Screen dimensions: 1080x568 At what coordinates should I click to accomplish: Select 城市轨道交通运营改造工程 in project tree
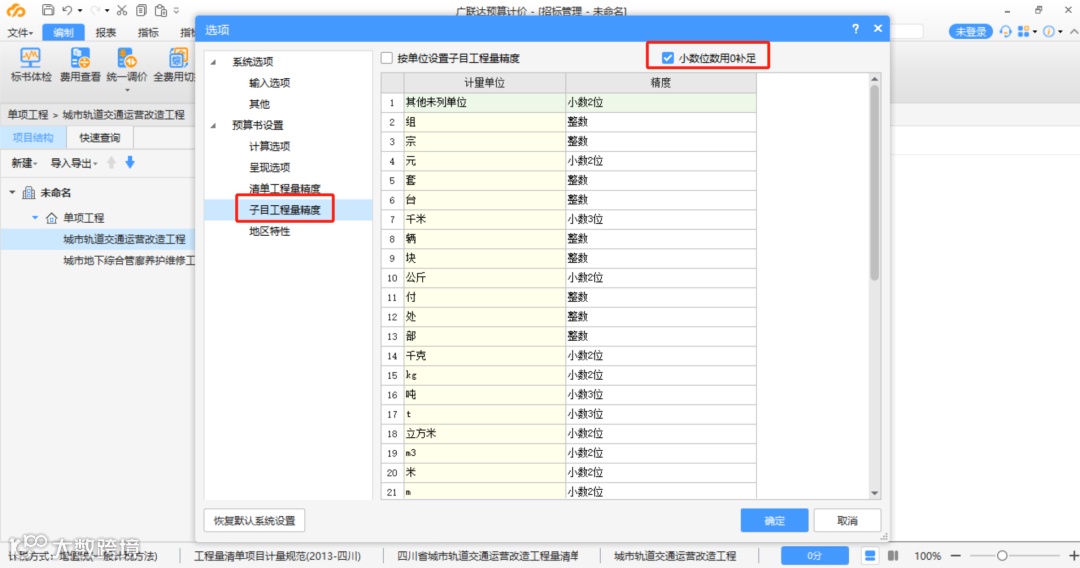pyautogui.click(x=125, y=239)
